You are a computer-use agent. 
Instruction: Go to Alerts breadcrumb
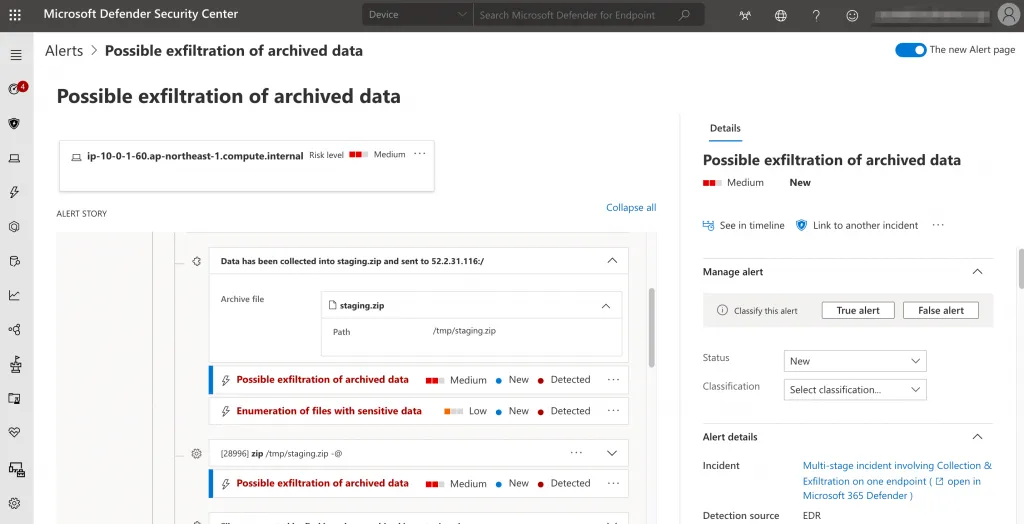pyautogui.click(x=64, y=51)
